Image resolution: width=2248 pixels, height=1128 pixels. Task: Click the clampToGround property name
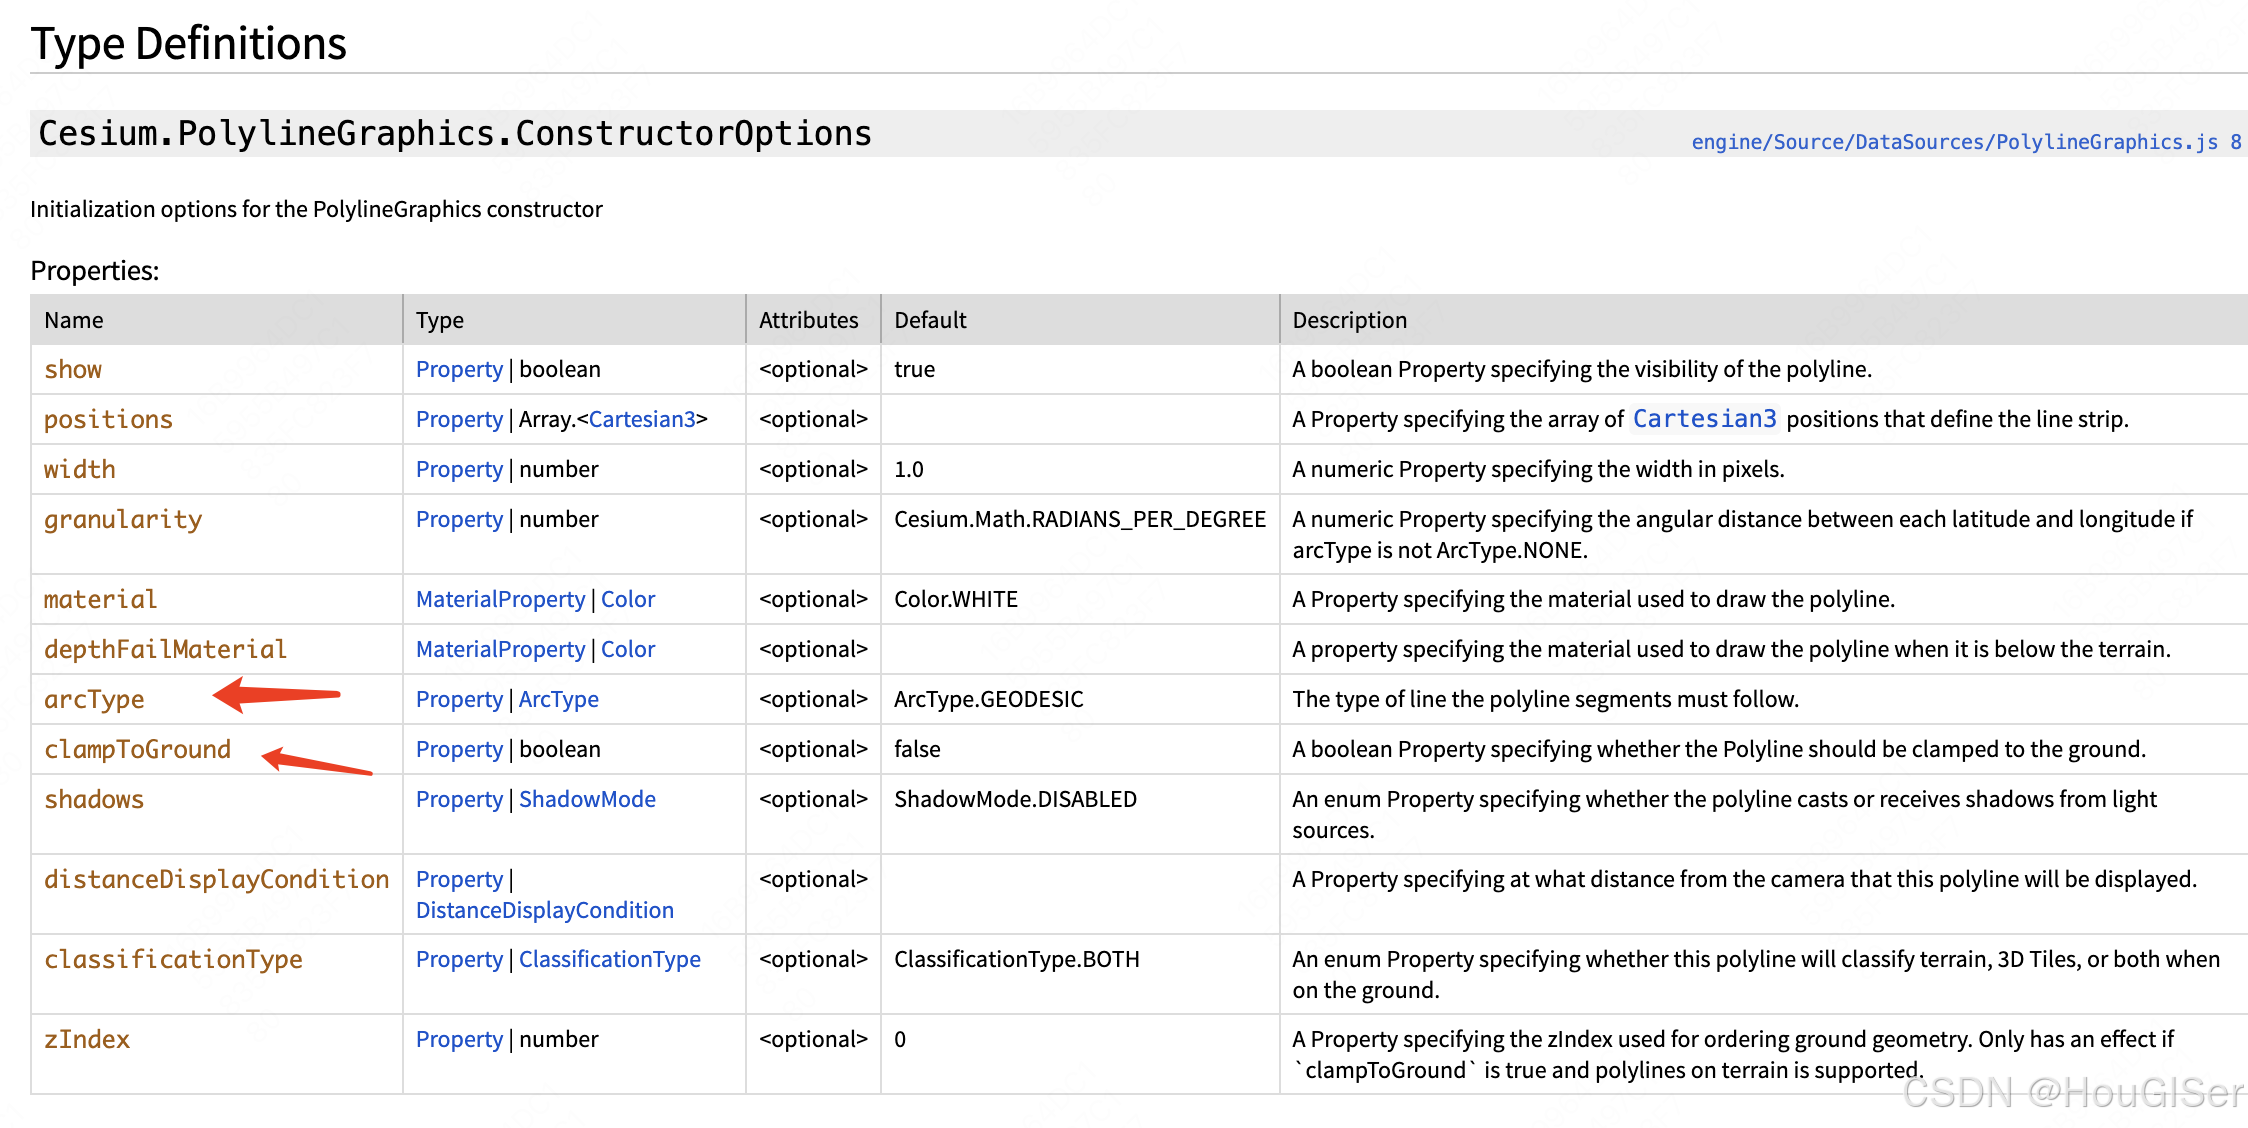tap(137, 749)
